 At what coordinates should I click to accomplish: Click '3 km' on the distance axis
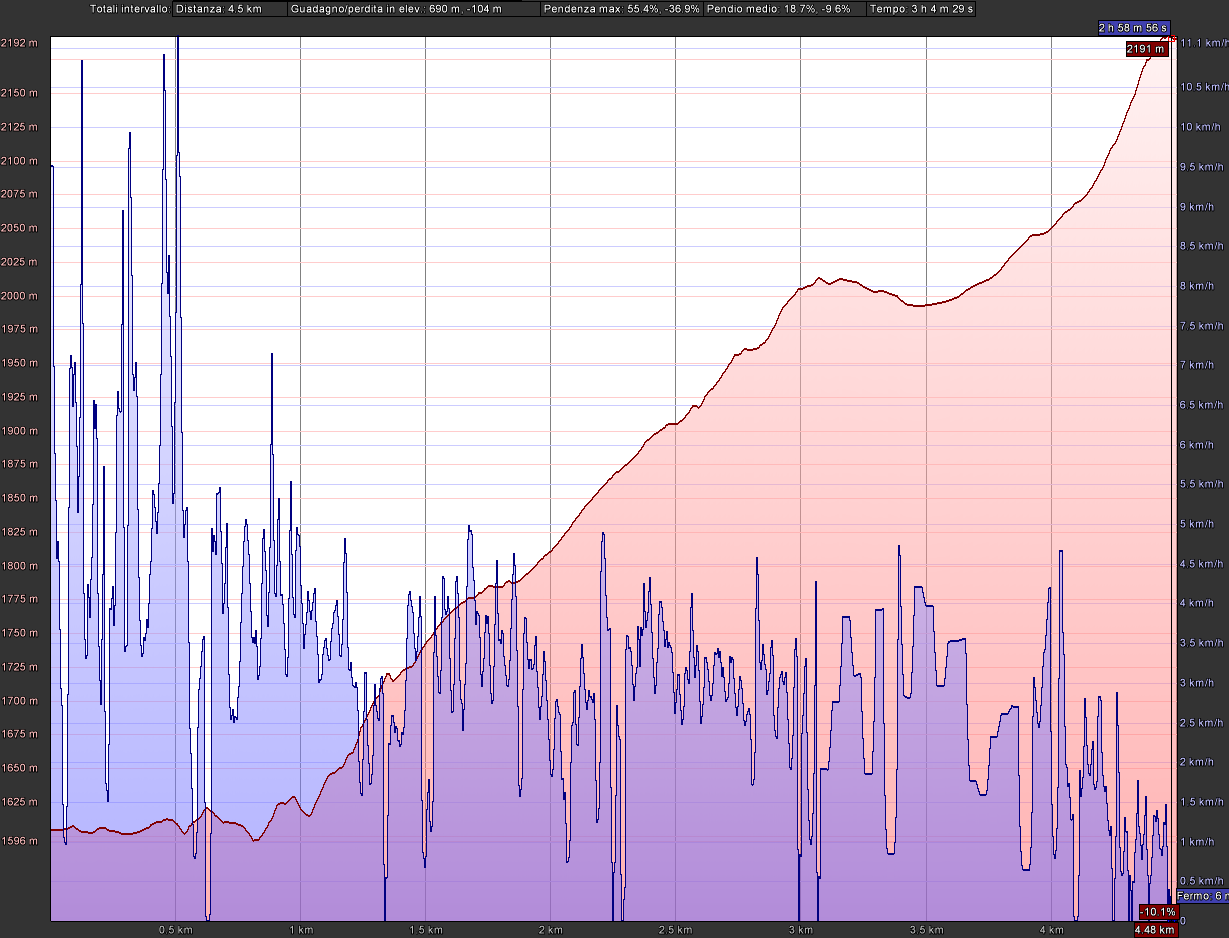point(800,930)
